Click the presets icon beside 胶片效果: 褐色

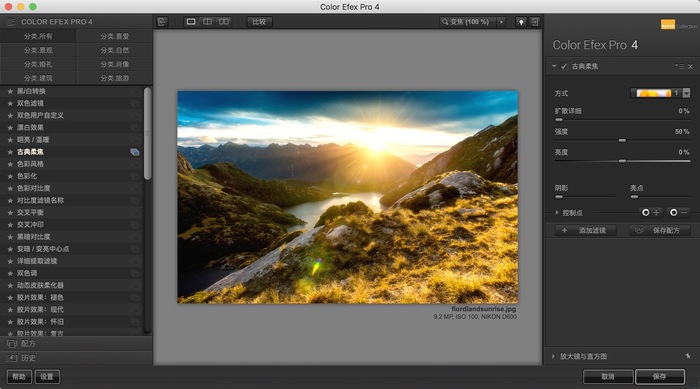point(134,298)
